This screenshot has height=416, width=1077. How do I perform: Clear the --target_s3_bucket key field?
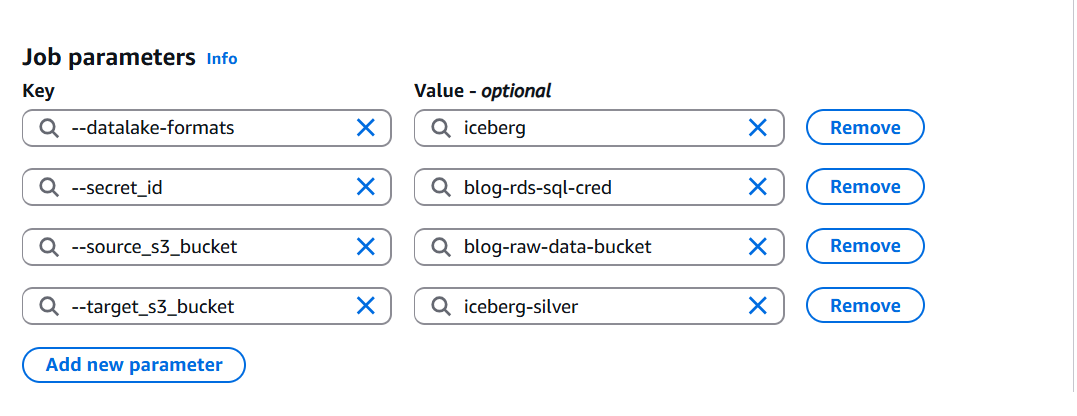pos(366,306)
